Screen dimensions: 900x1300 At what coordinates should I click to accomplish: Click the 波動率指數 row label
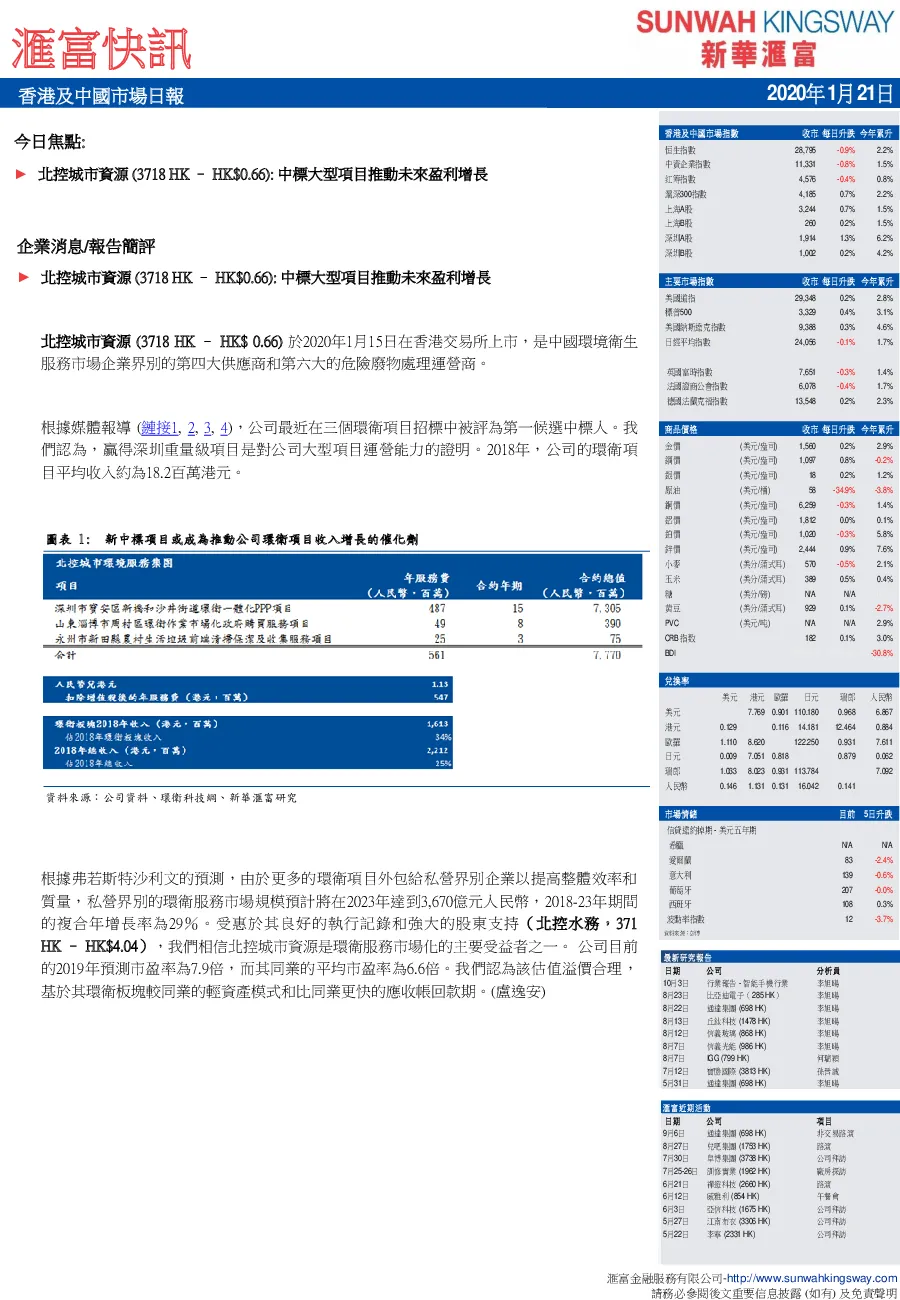pos(686,918)
